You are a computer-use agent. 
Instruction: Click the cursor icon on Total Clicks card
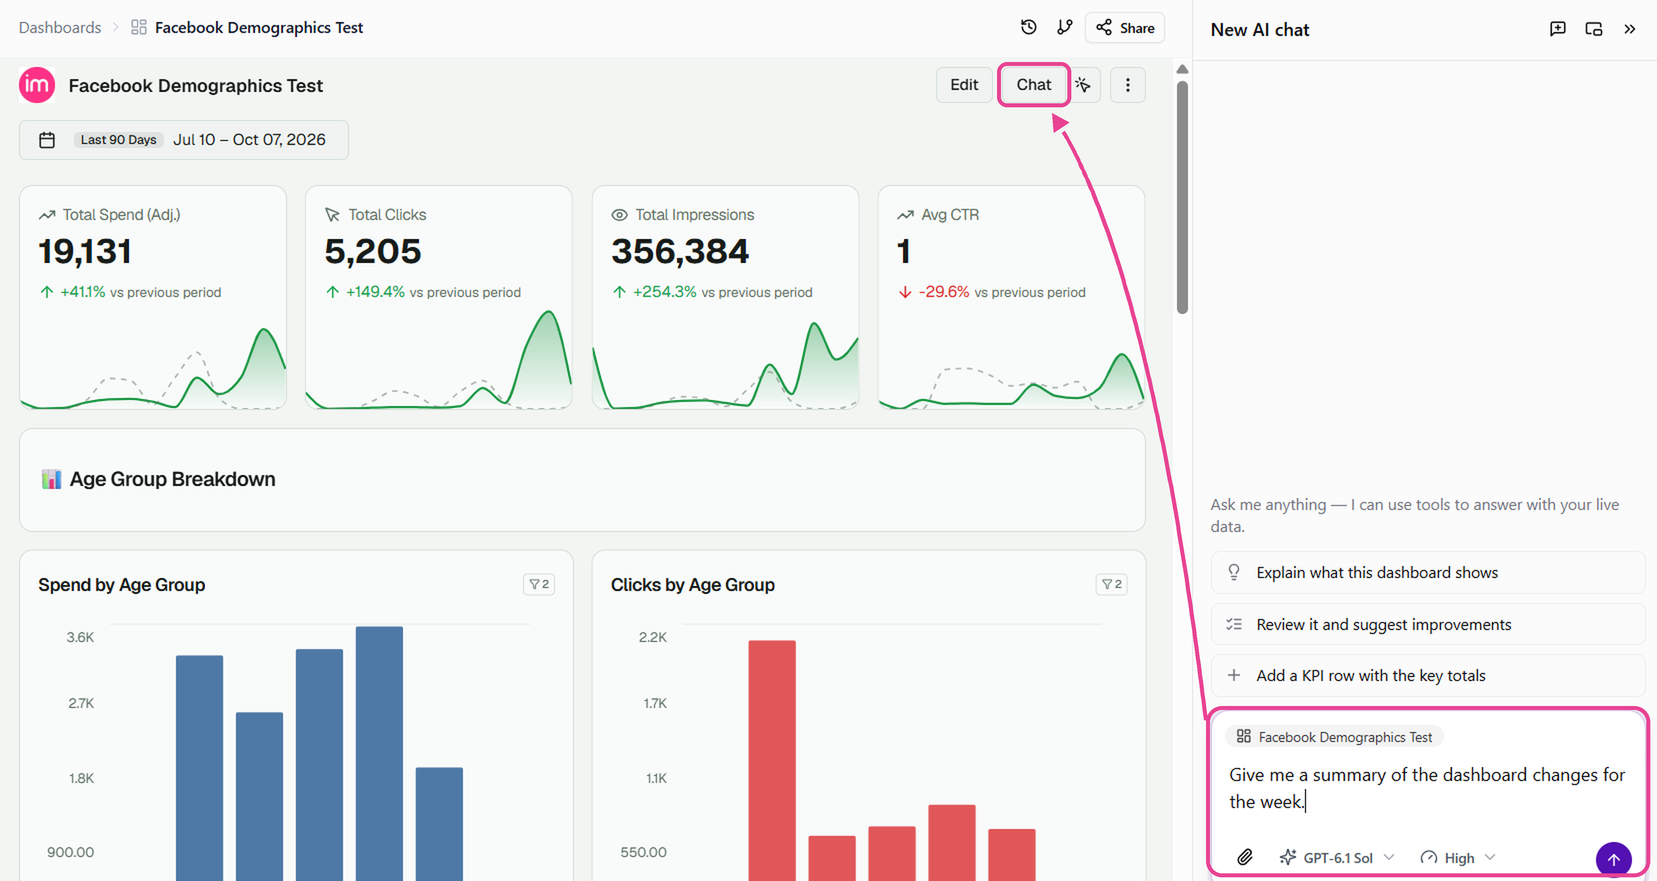(333, 215)
